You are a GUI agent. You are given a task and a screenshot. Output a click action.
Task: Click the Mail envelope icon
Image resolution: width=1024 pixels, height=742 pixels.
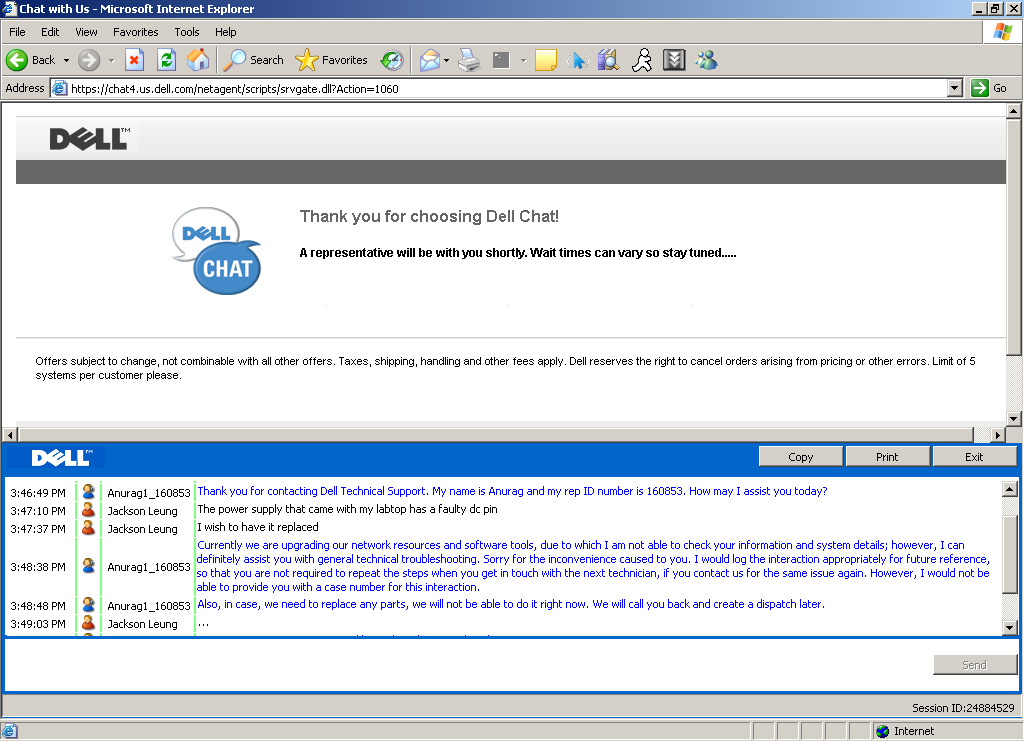pos(430,60)
